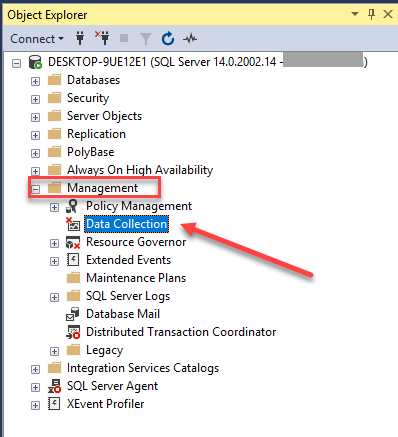Click the Connect Object Explorer plug icon
Screen dimensions: 398x437
click(80, 38)
